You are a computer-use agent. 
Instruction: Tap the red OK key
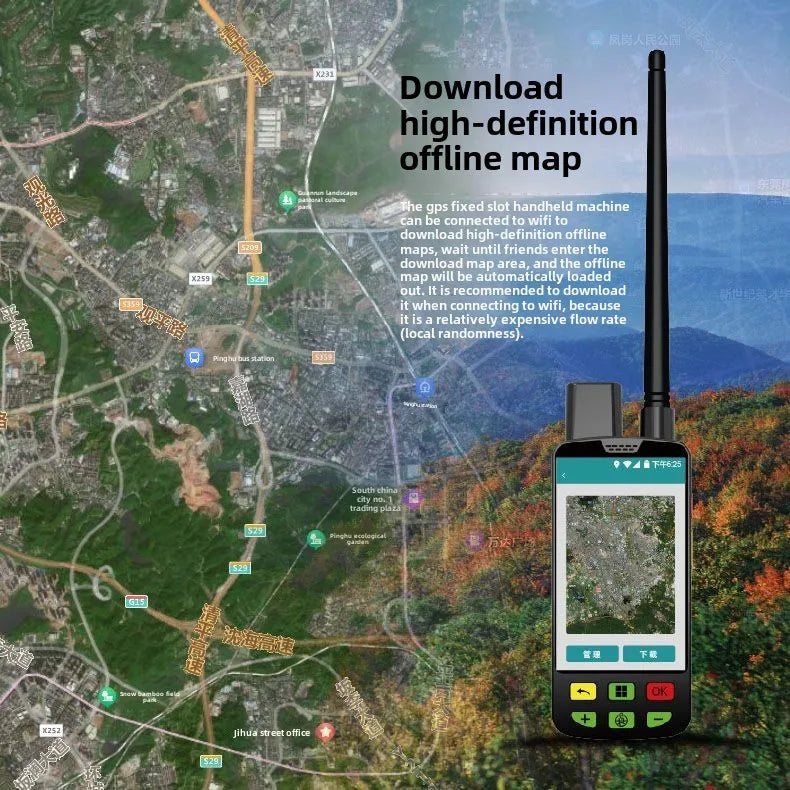[x=660, y=692]
